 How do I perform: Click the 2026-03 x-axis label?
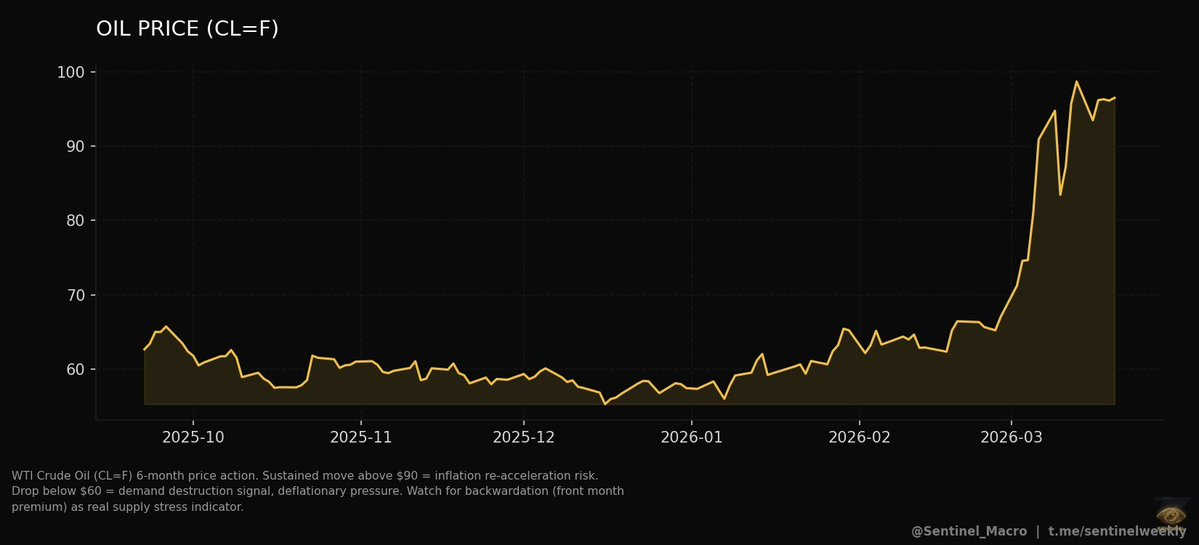(1011, 438)
